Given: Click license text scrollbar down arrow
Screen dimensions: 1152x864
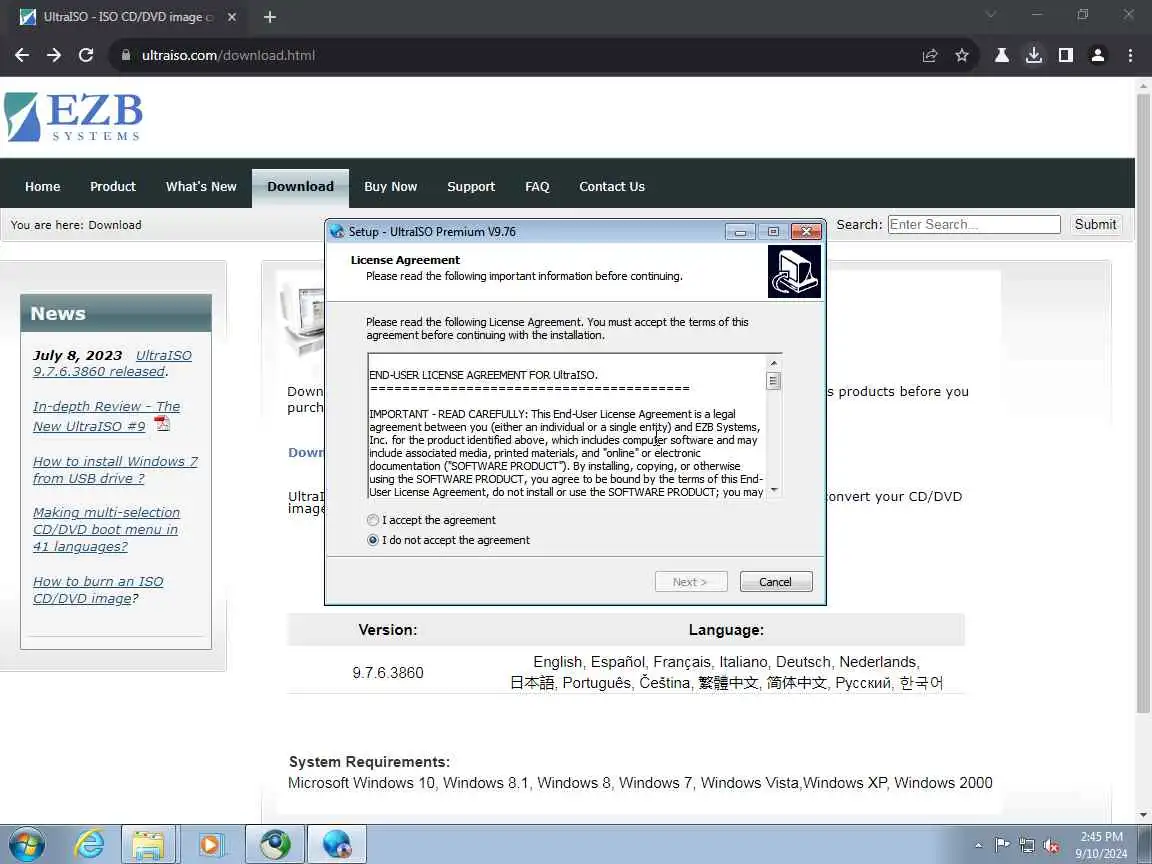Looking at the screenshot, I should pyautogui.click(x=773, y=490).
